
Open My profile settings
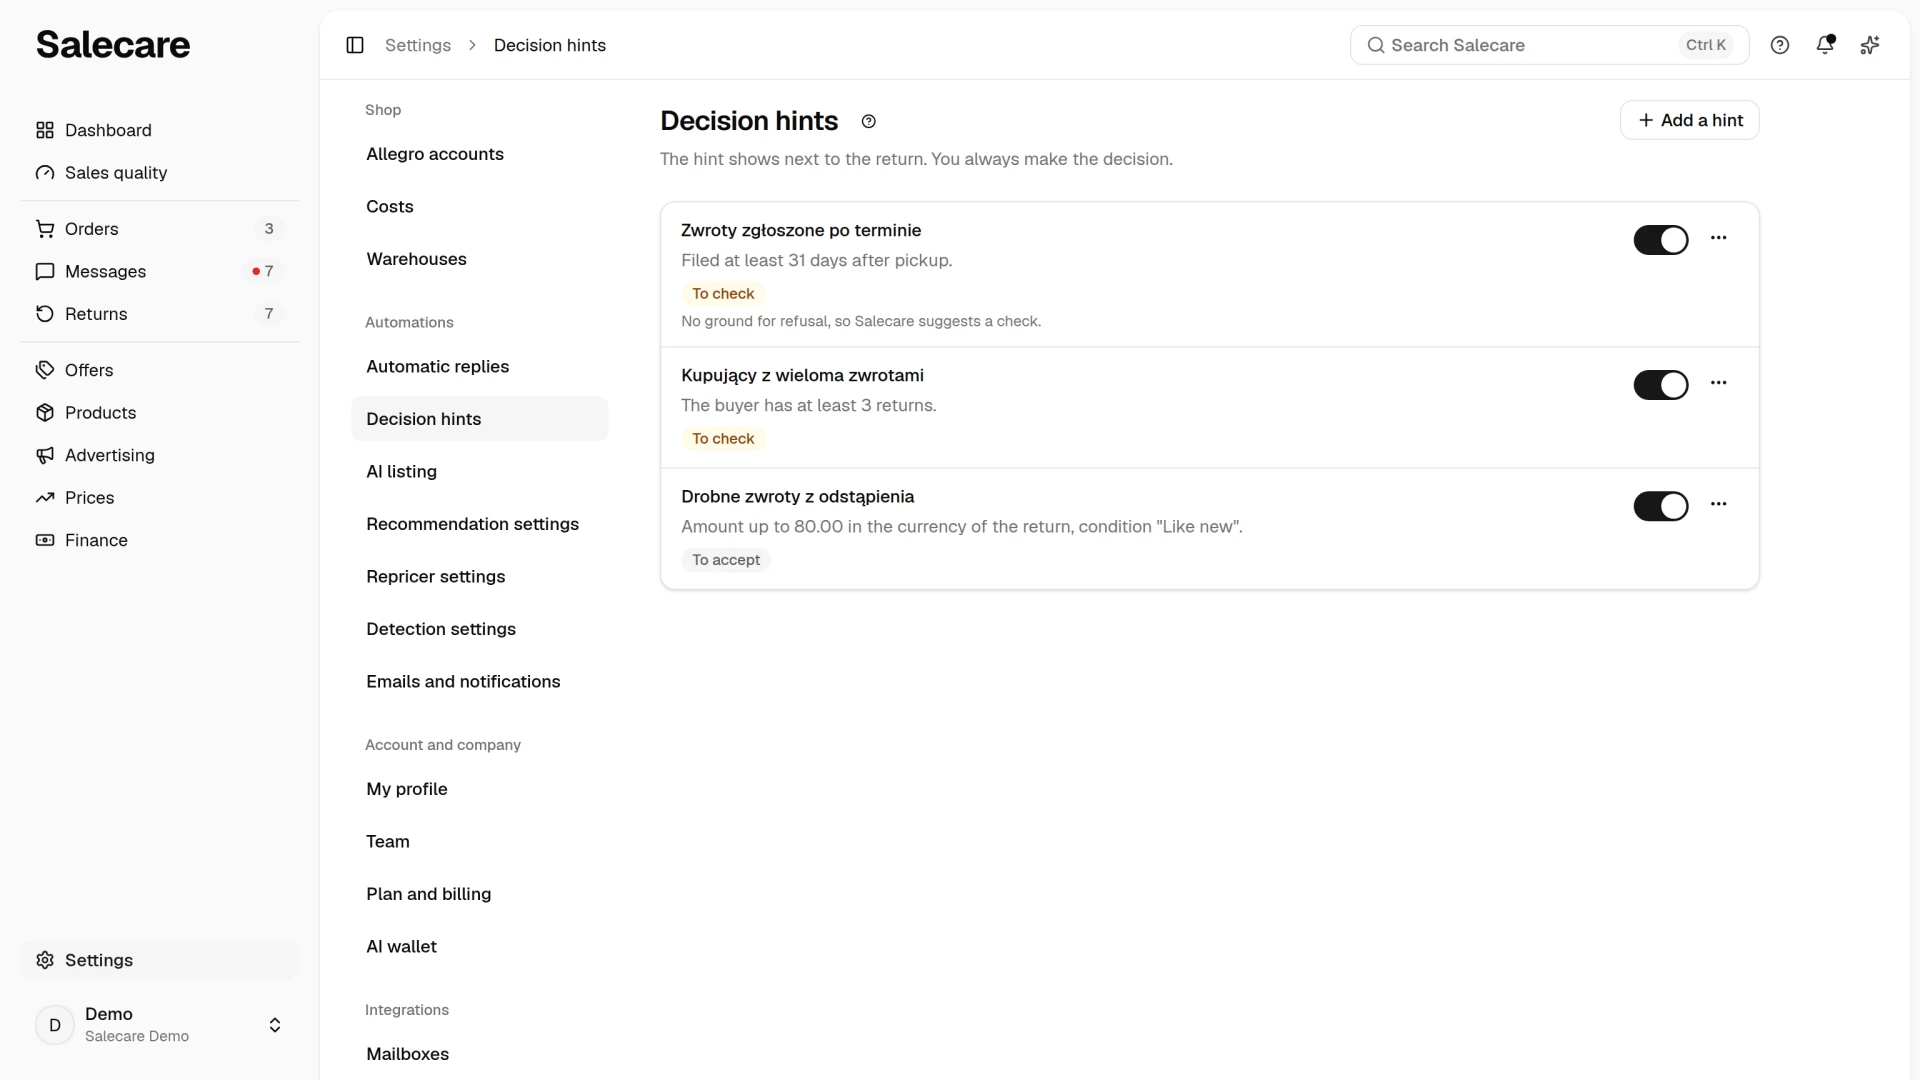[479, 789]
